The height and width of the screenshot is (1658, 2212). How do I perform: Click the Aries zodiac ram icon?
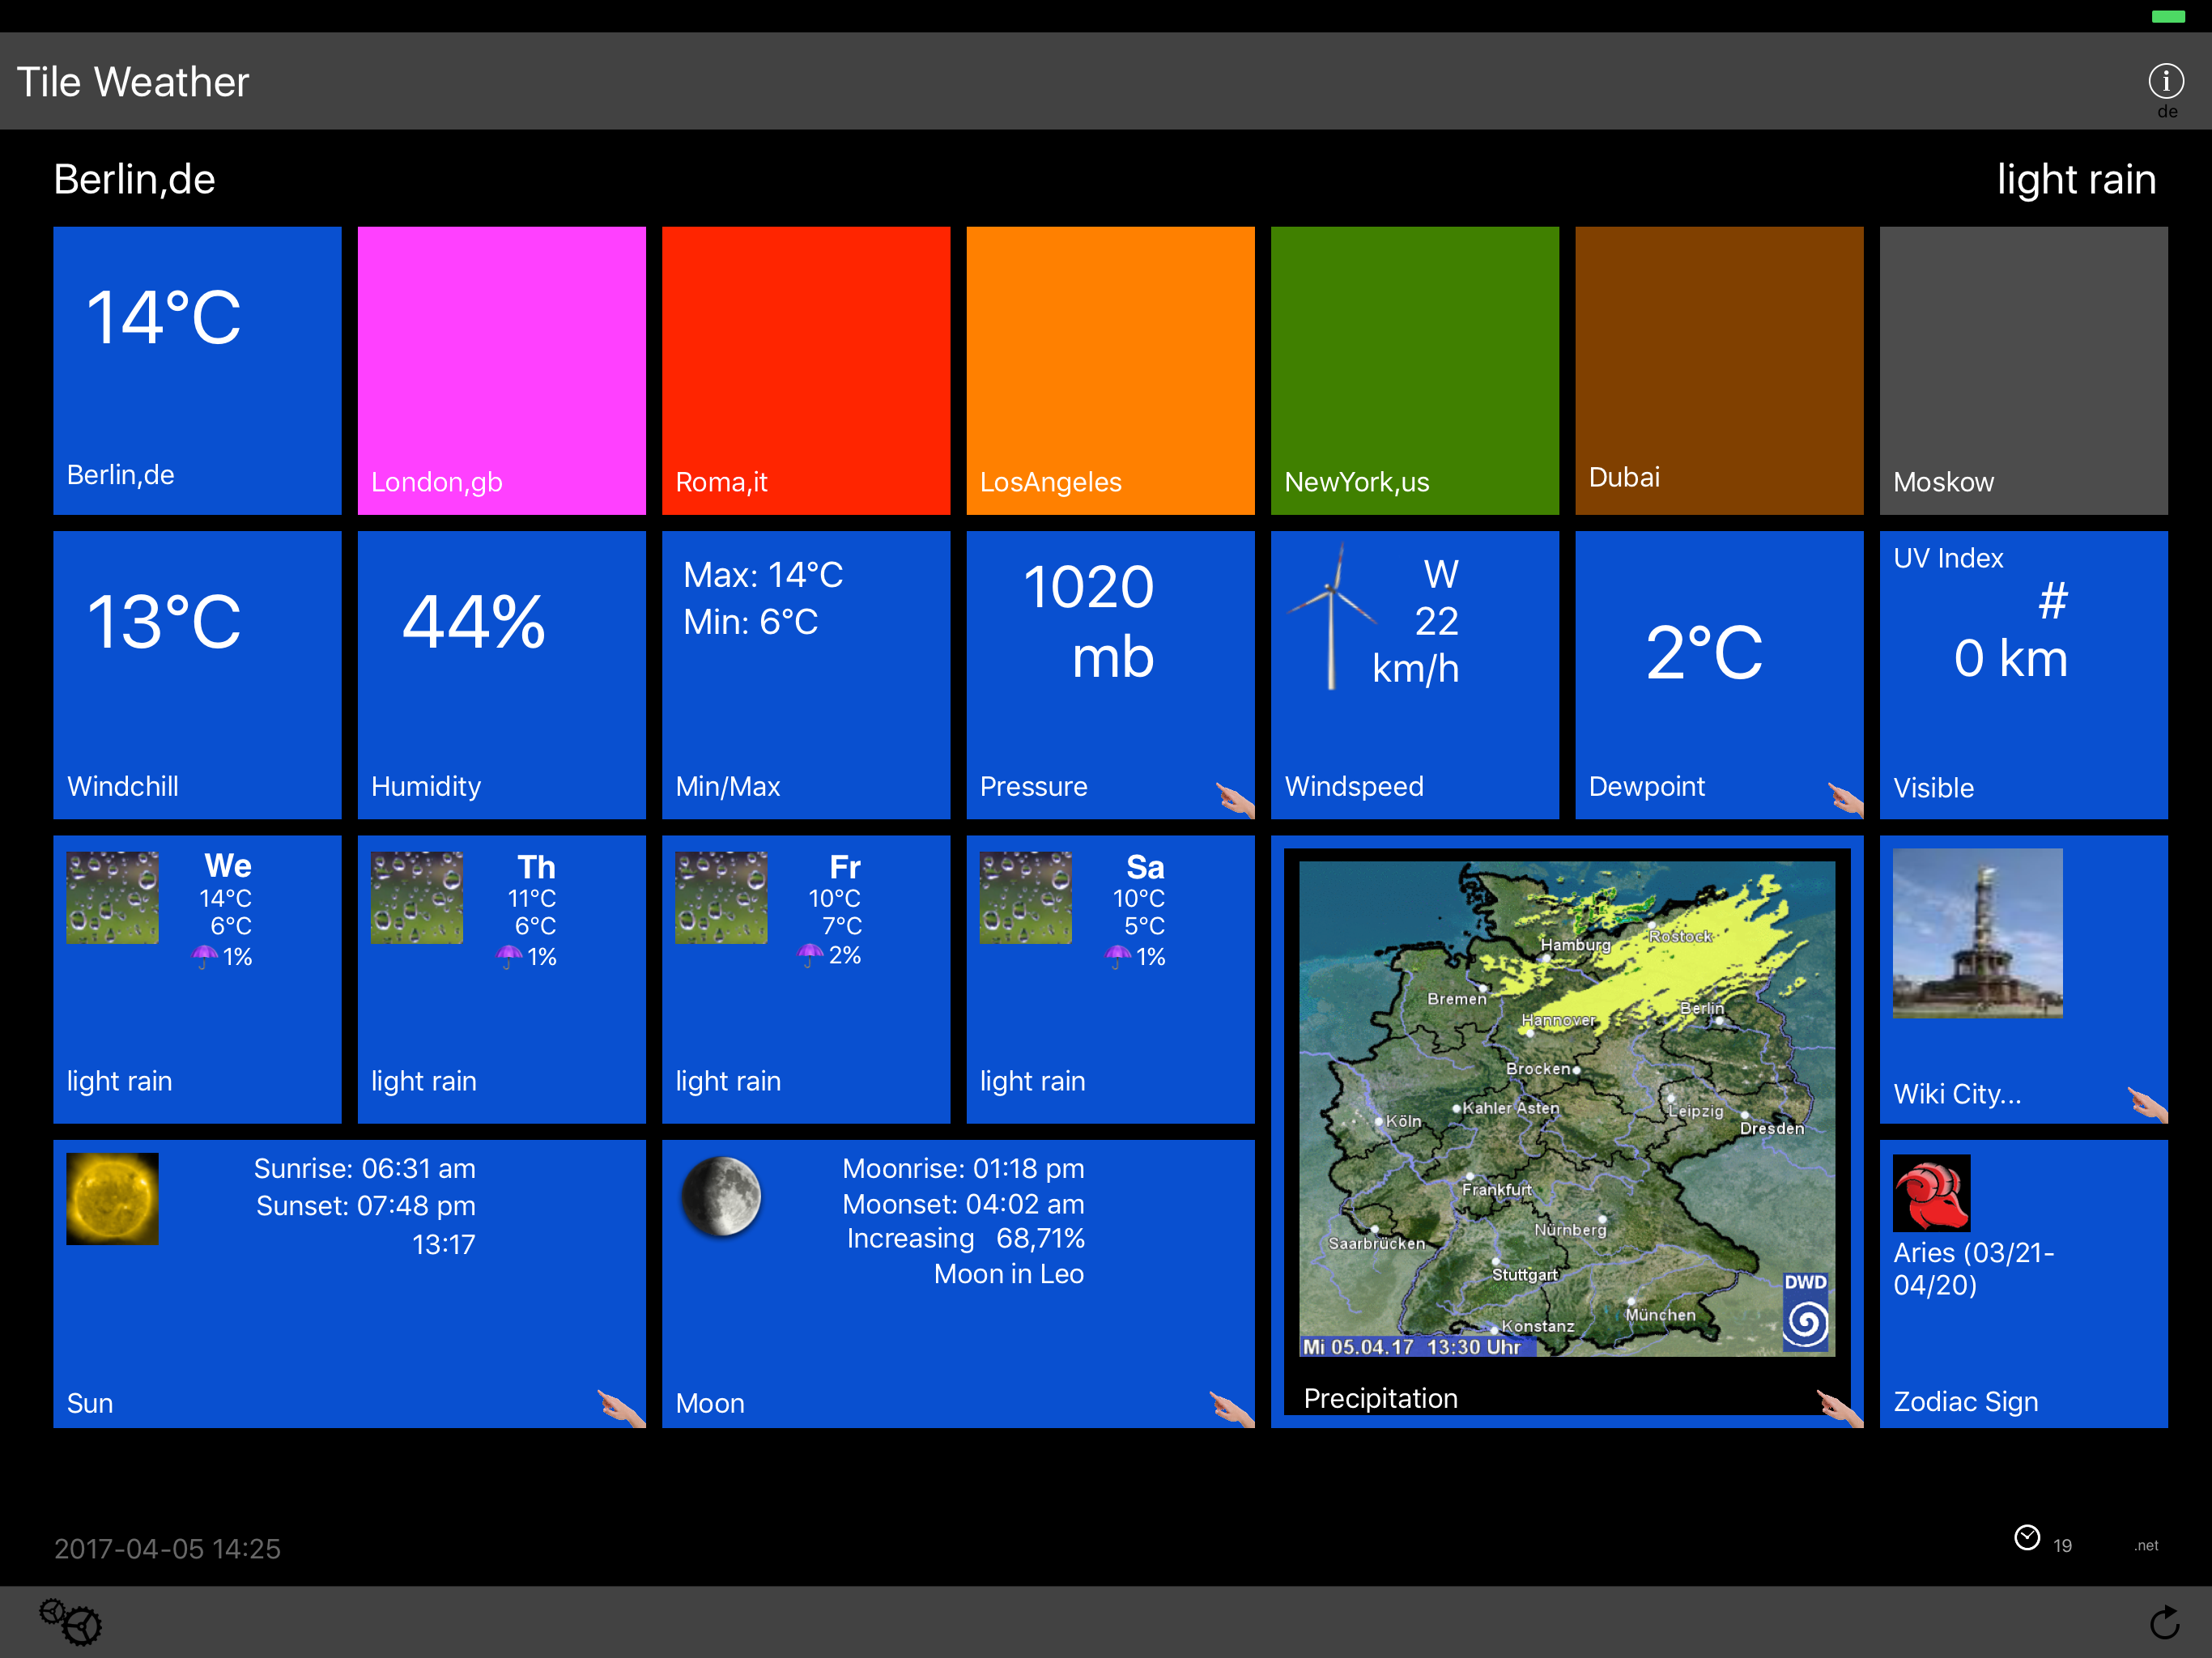(x=1931, y=1193)
